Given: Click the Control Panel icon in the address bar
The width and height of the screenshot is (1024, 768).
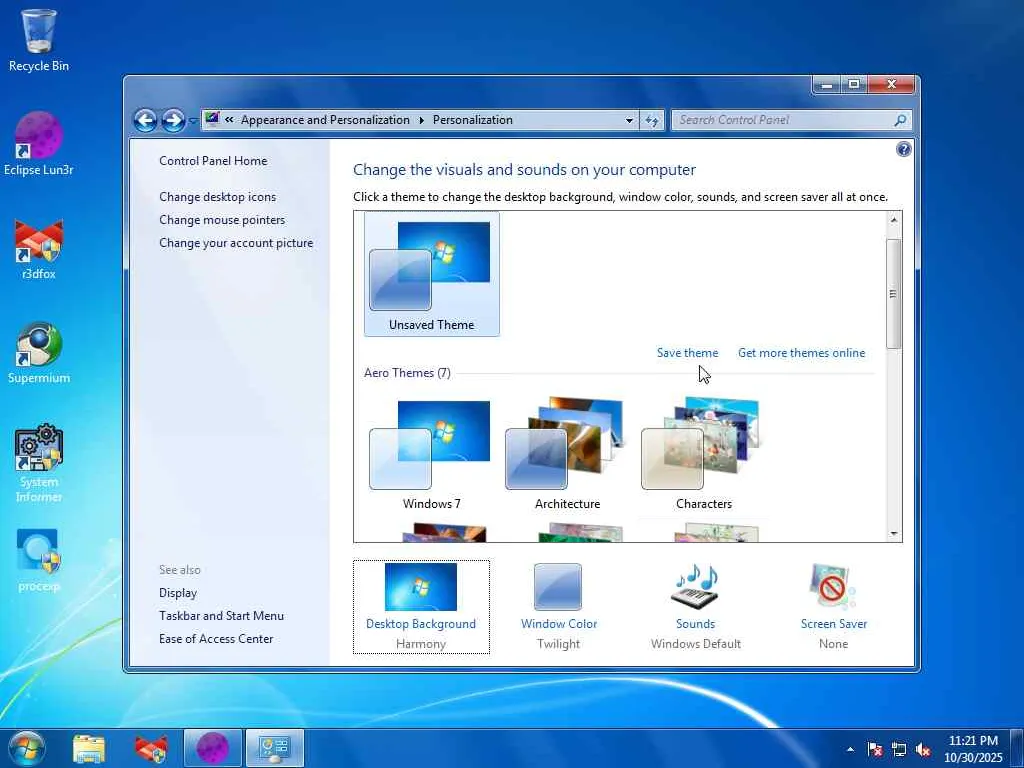Looking at the screenshot, I should pos(212,120).
